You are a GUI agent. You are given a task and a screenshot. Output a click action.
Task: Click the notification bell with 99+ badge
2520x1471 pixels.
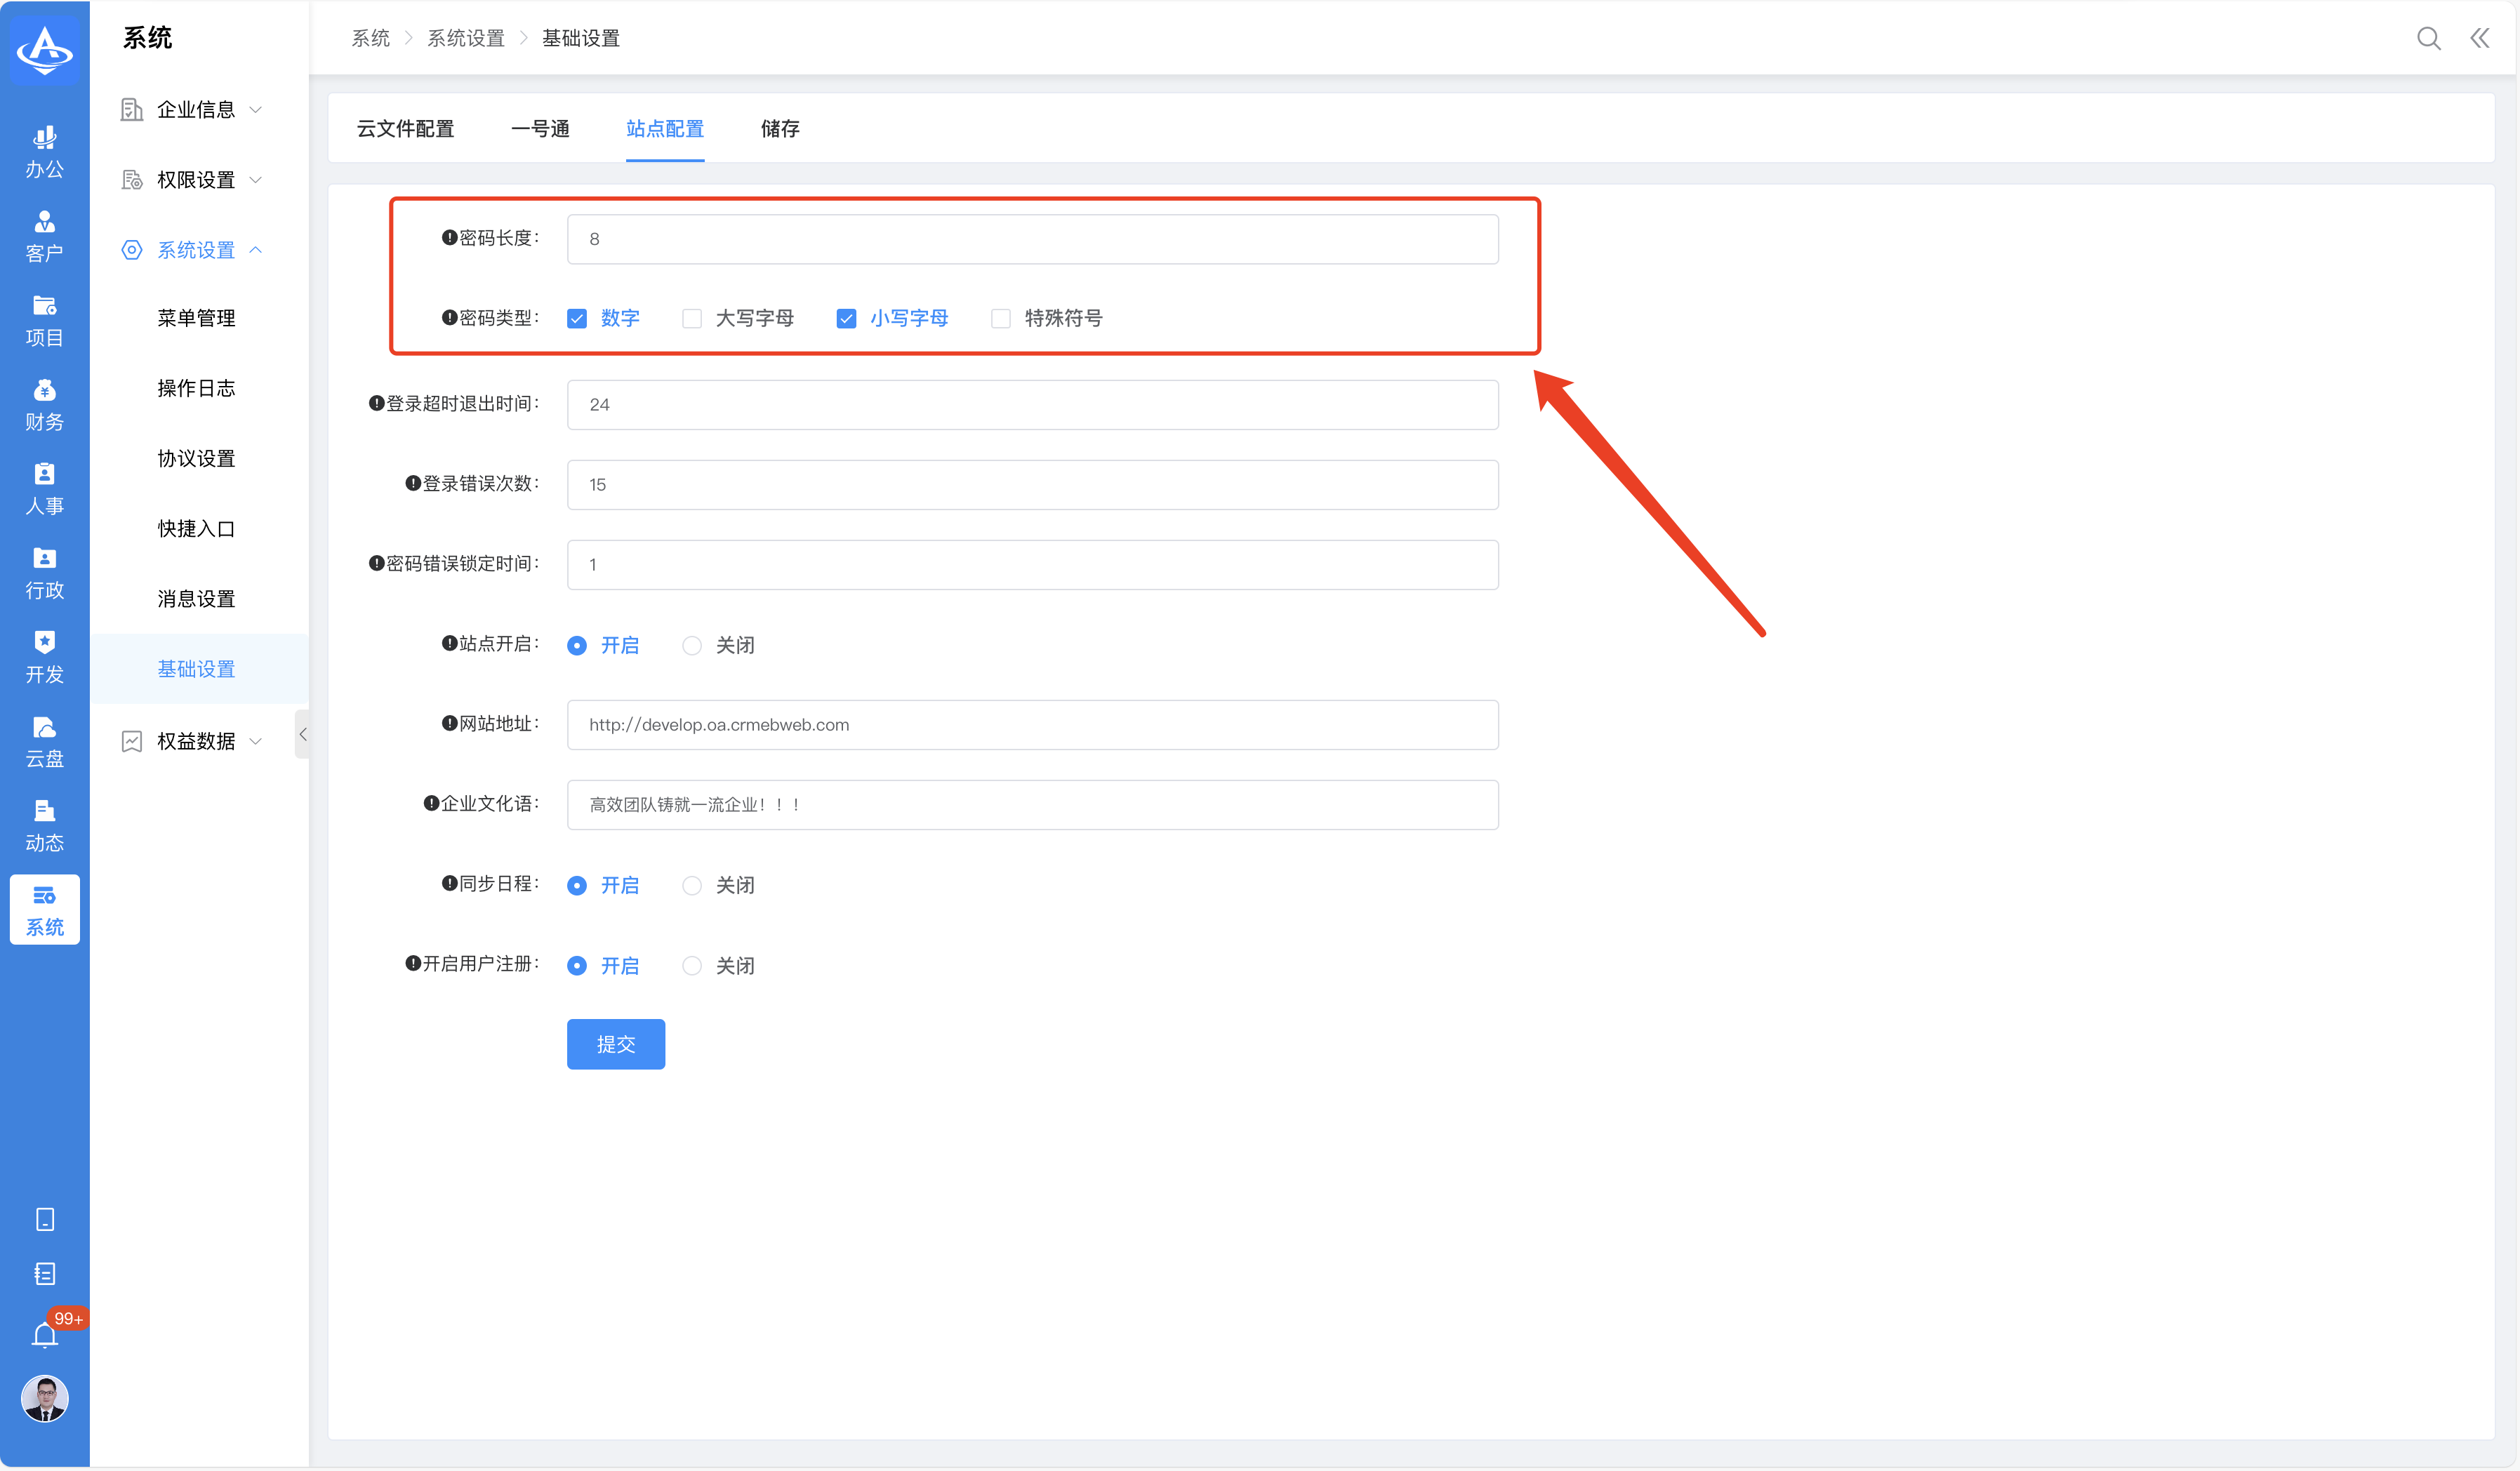pyautogui.click(x=45, y=1334)
